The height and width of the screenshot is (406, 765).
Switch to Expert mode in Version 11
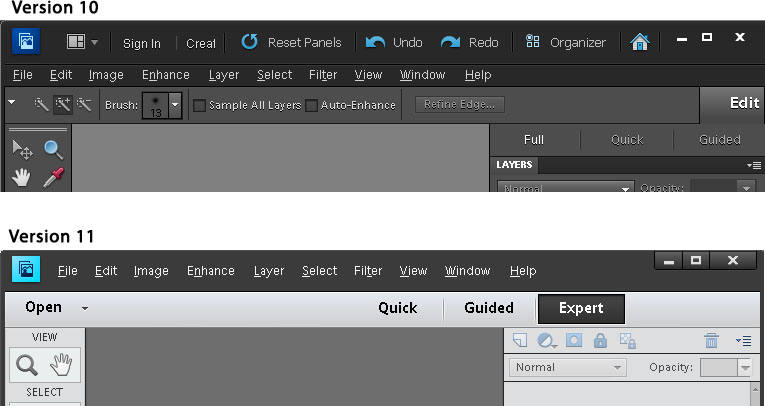(581, 308)
